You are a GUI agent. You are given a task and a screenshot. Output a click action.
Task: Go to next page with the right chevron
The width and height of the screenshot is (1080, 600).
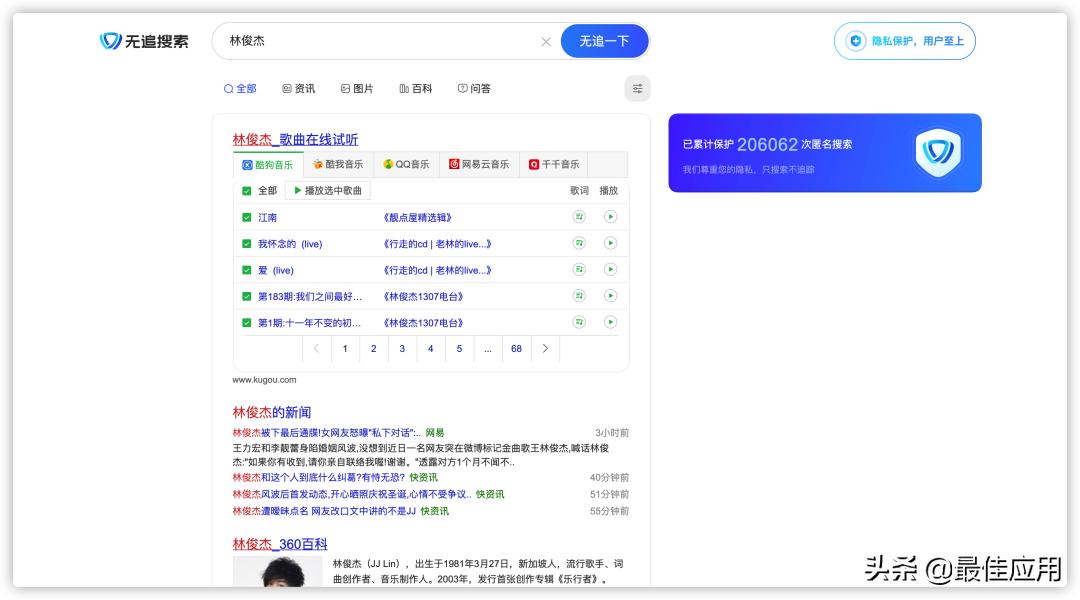[544, 348]
